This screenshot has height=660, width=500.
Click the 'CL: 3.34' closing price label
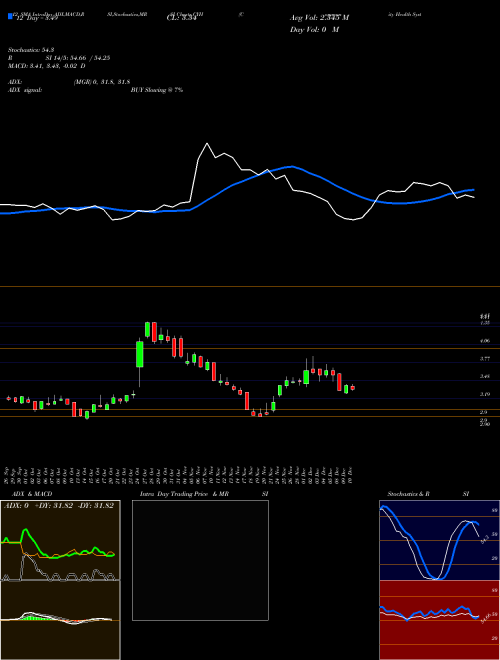coord(181,18)
